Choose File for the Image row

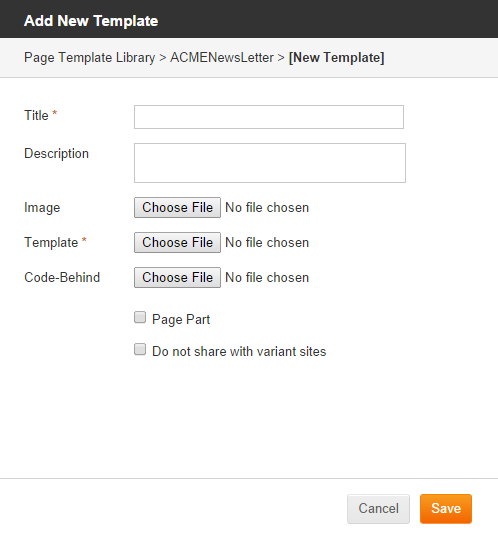point(177,208)
